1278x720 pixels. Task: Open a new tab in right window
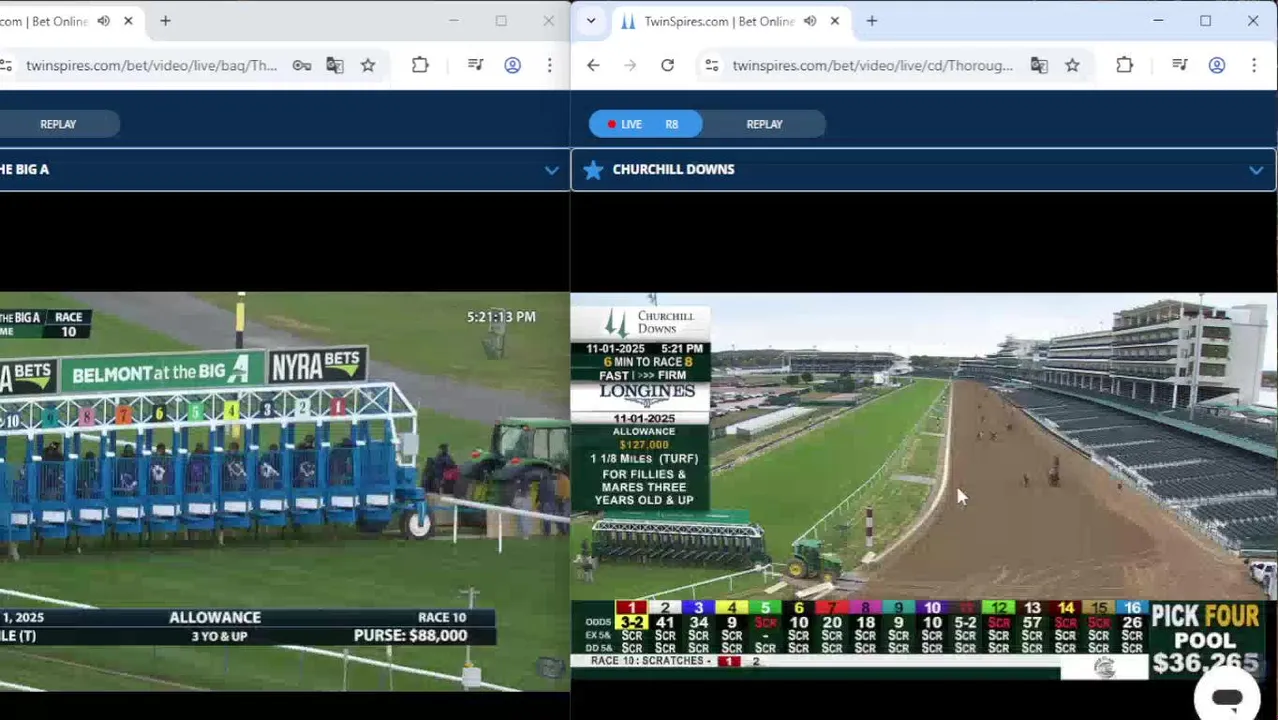872,21
